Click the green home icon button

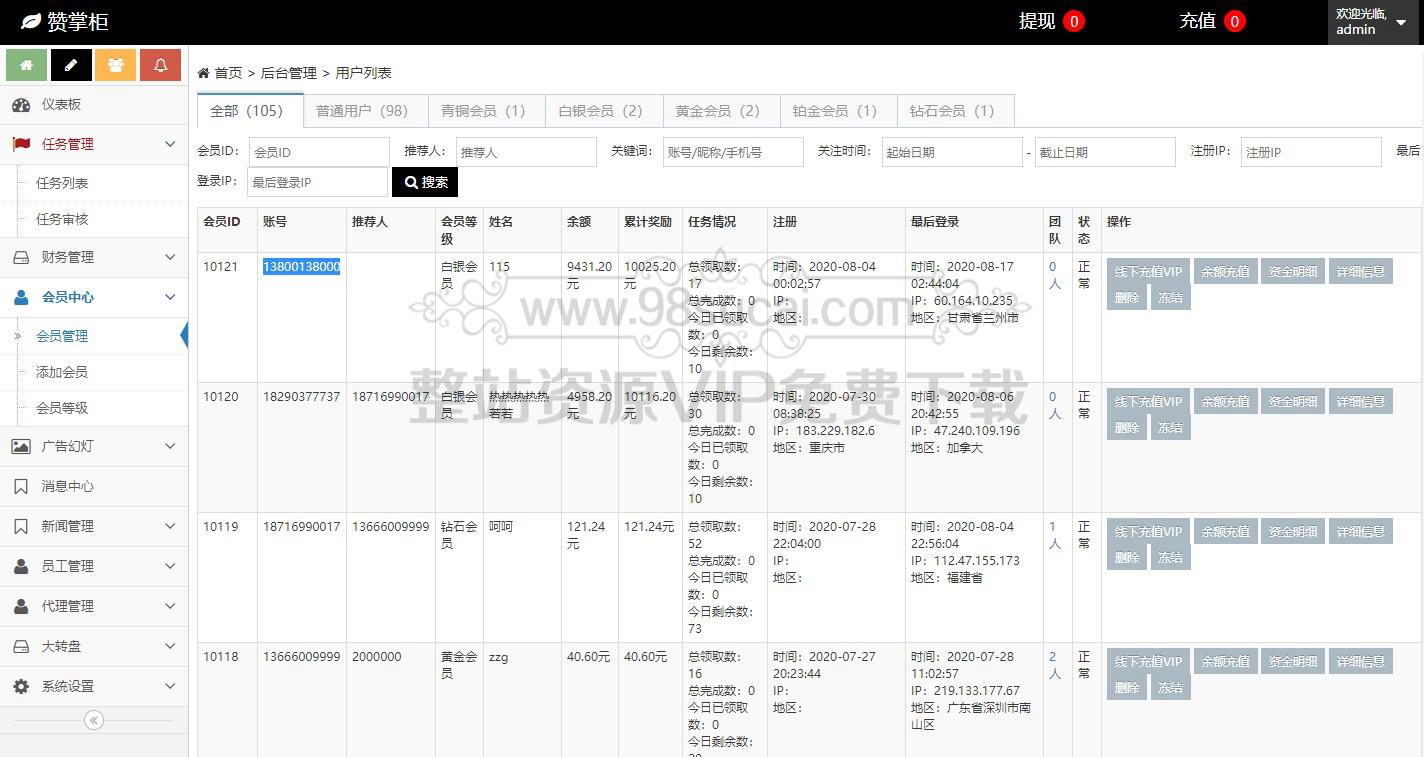coord(26,65)
